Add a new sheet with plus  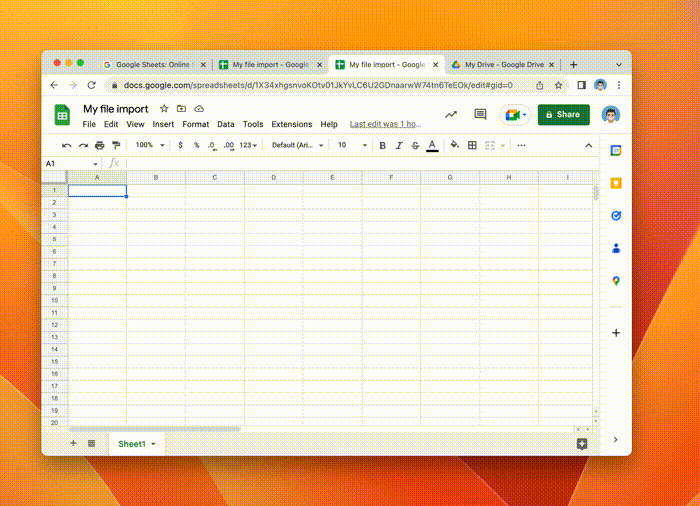point(73,443)
